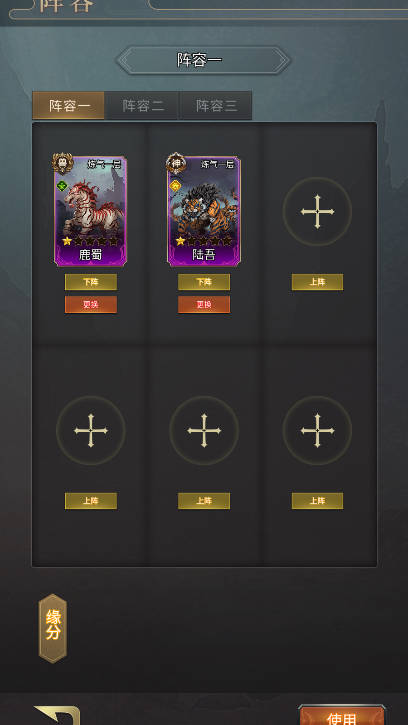
Task: Select the 阵容一 tab
Action: click(68, 105)
